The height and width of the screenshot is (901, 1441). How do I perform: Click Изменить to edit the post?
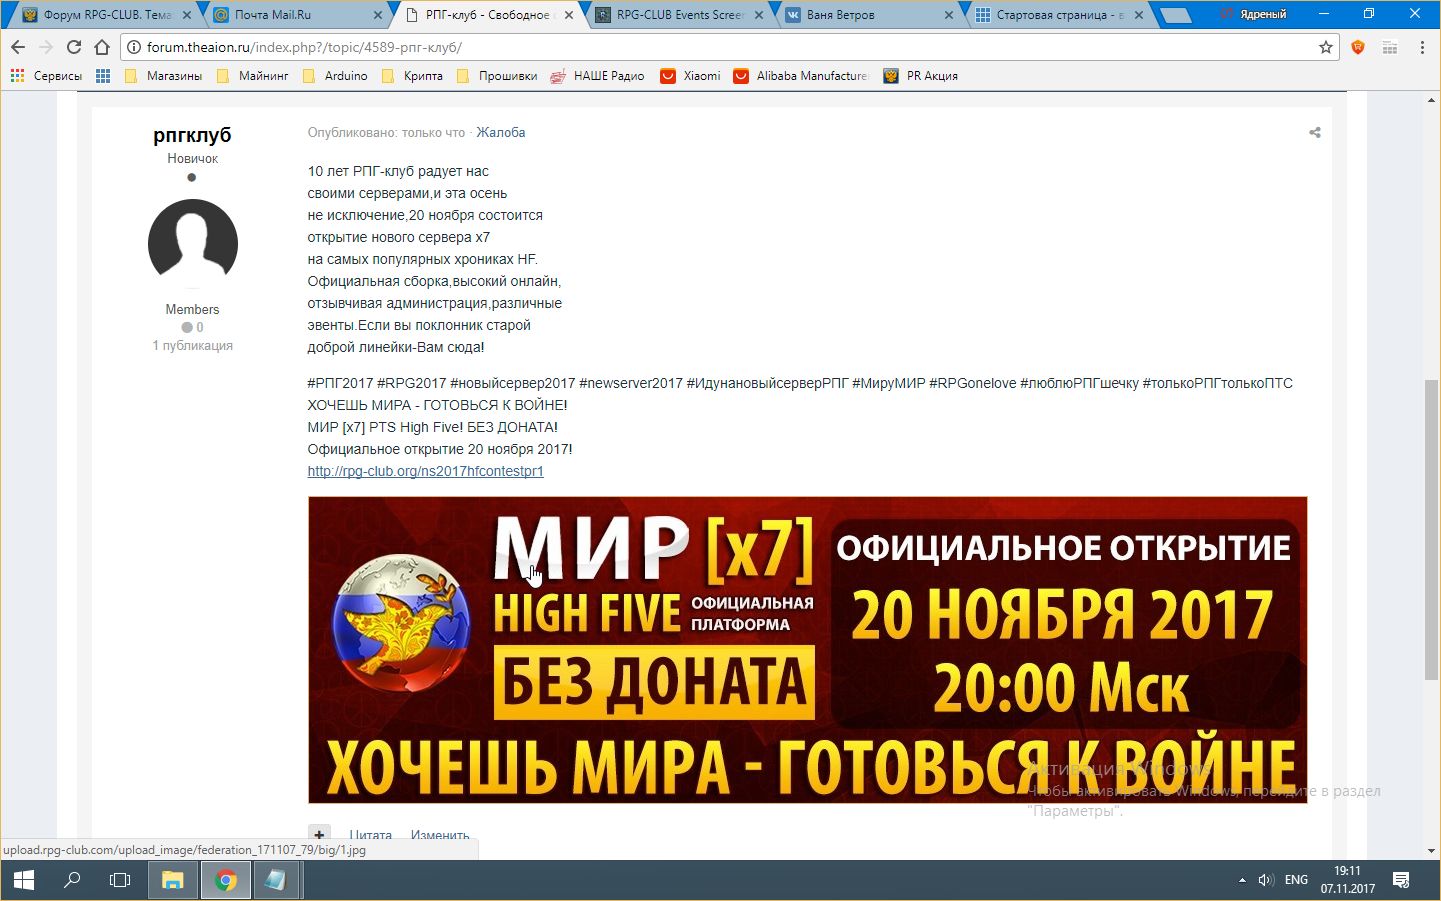pos(440,835)
